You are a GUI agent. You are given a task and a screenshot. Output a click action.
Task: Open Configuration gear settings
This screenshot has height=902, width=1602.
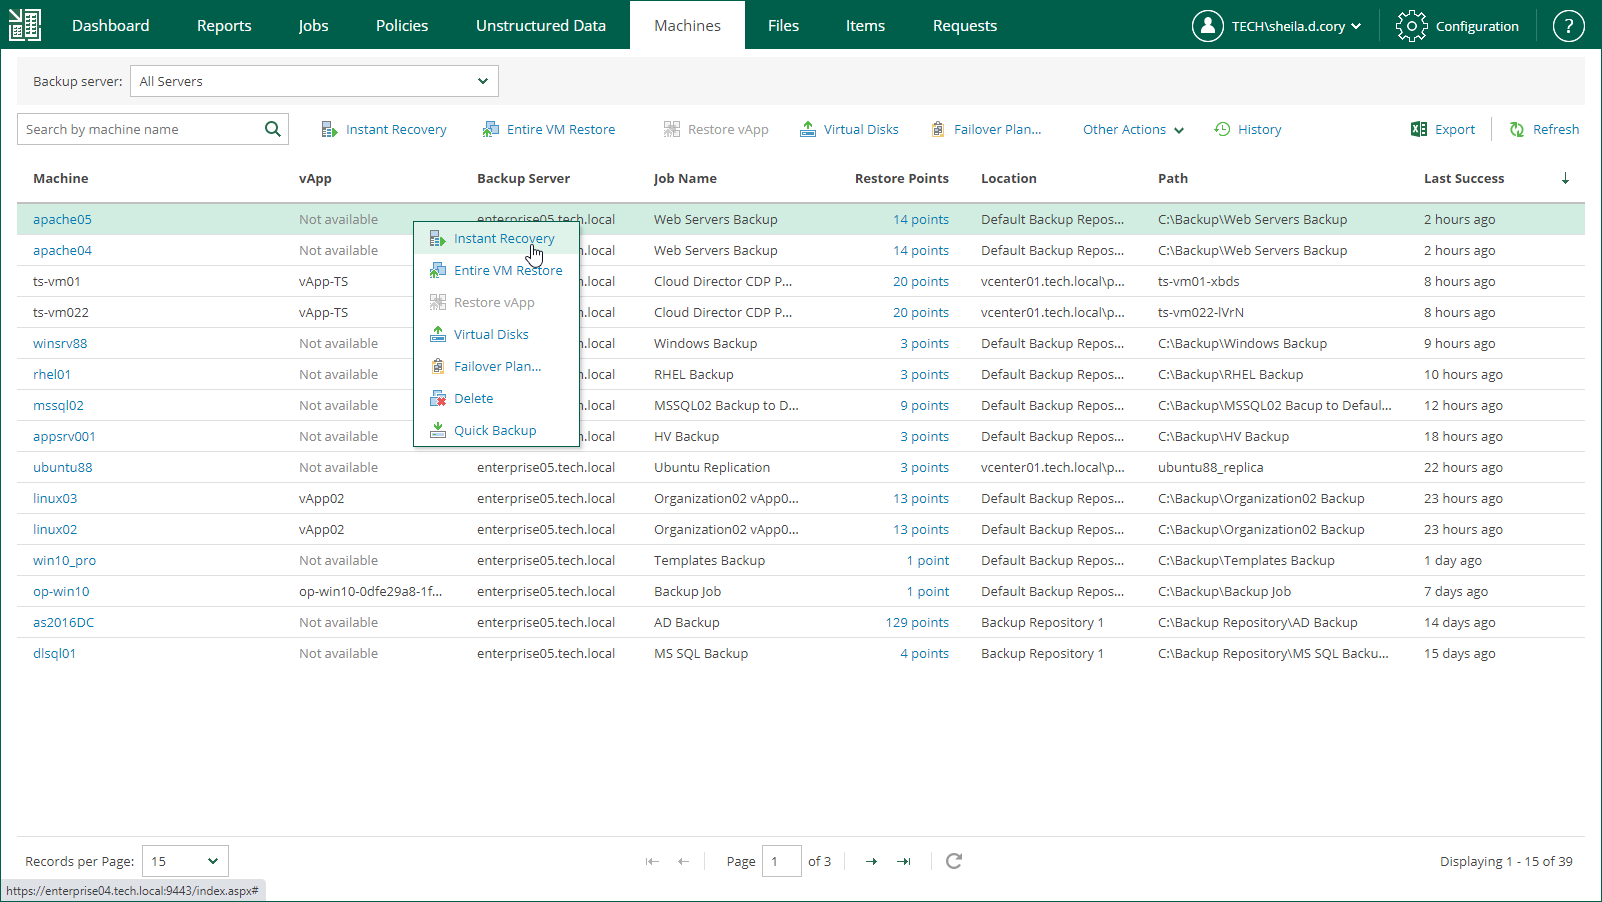click(x=1457, y=26)
